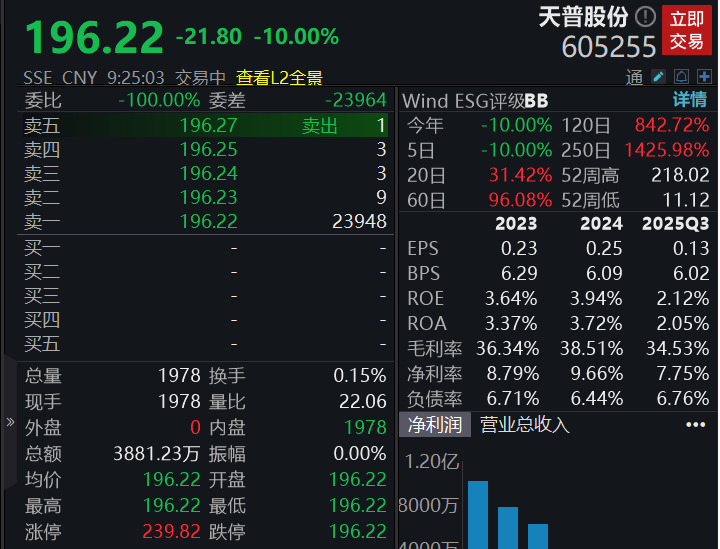Click the stock name 天普股份
Image resolution: width=720 pixels, height=549 pixels.
[x=583, y=17]
